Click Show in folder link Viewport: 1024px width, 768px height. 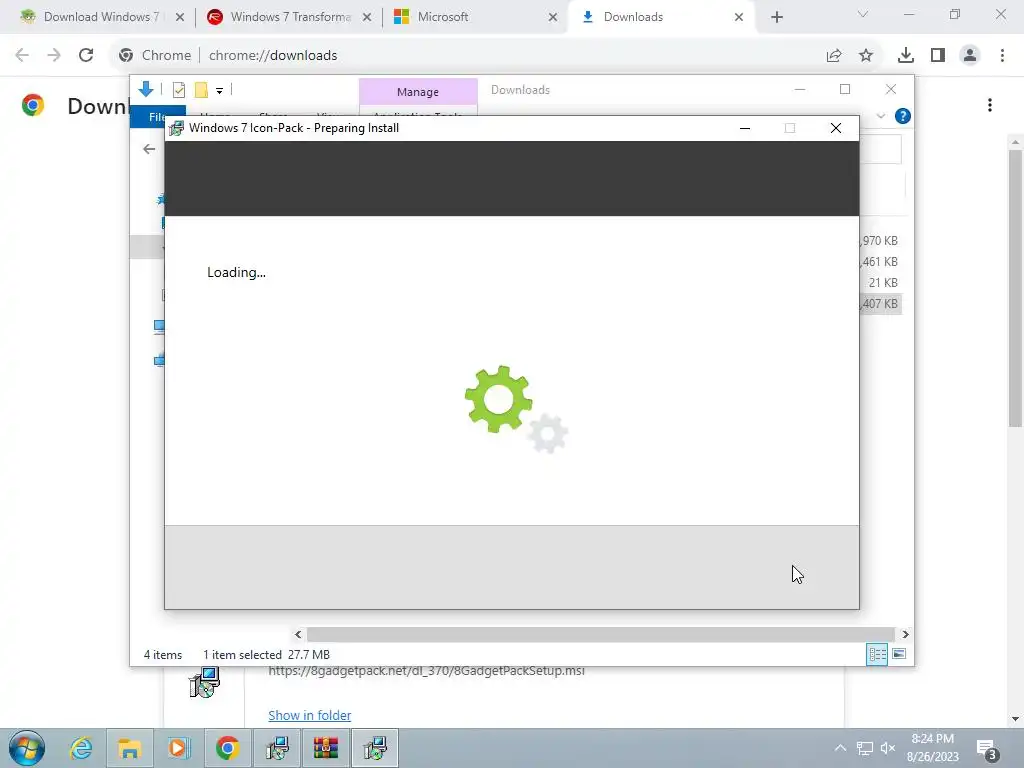point(310,715)
